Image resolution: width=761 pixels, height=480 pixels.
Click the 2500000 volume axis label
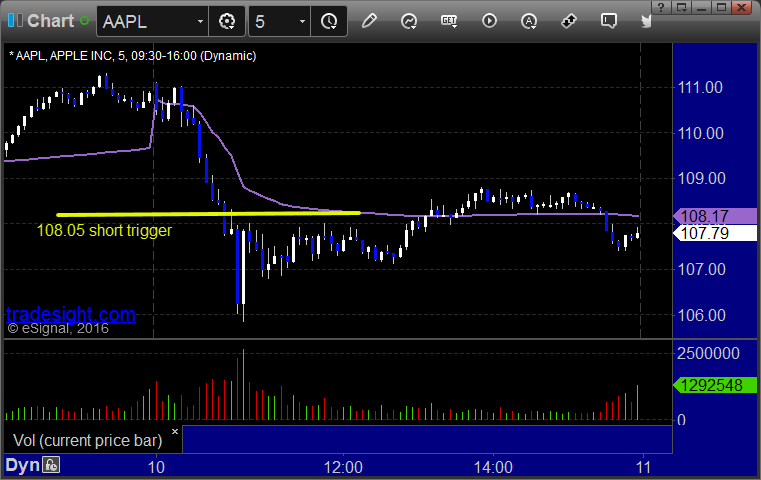pyautogui.click(x=708, y=353)
